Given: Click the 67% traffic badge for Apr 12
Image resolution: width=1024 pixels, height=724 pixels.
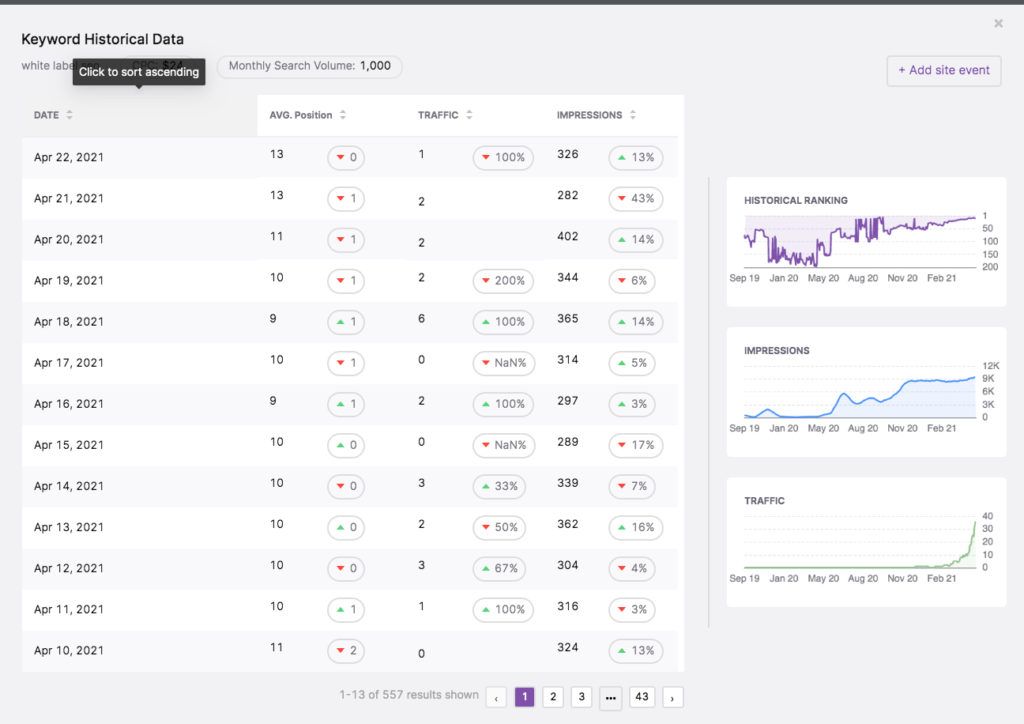Looking at the screenshot, I should coord(500,569).
